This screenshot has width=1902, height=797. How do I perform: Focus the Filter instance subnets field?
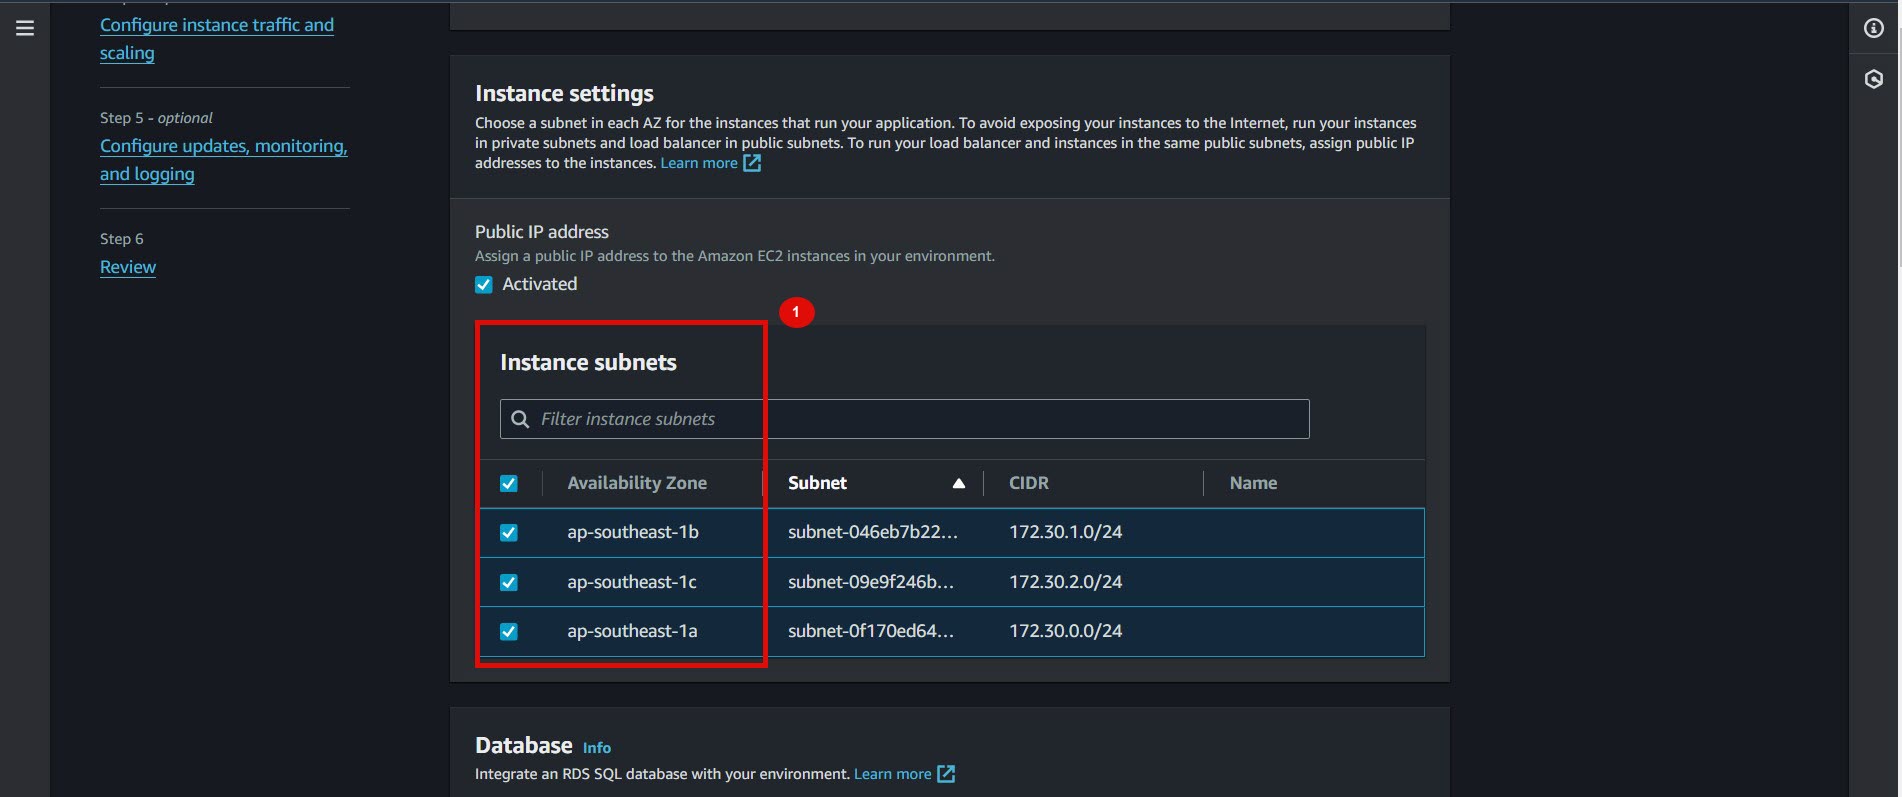pos(904,419)
